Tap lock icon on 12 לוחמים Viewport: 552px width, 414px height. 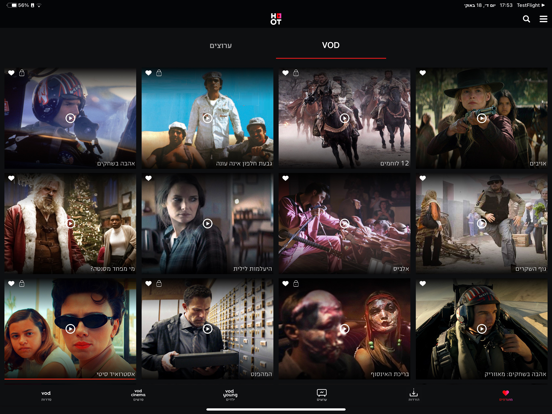tap(296, 73)
